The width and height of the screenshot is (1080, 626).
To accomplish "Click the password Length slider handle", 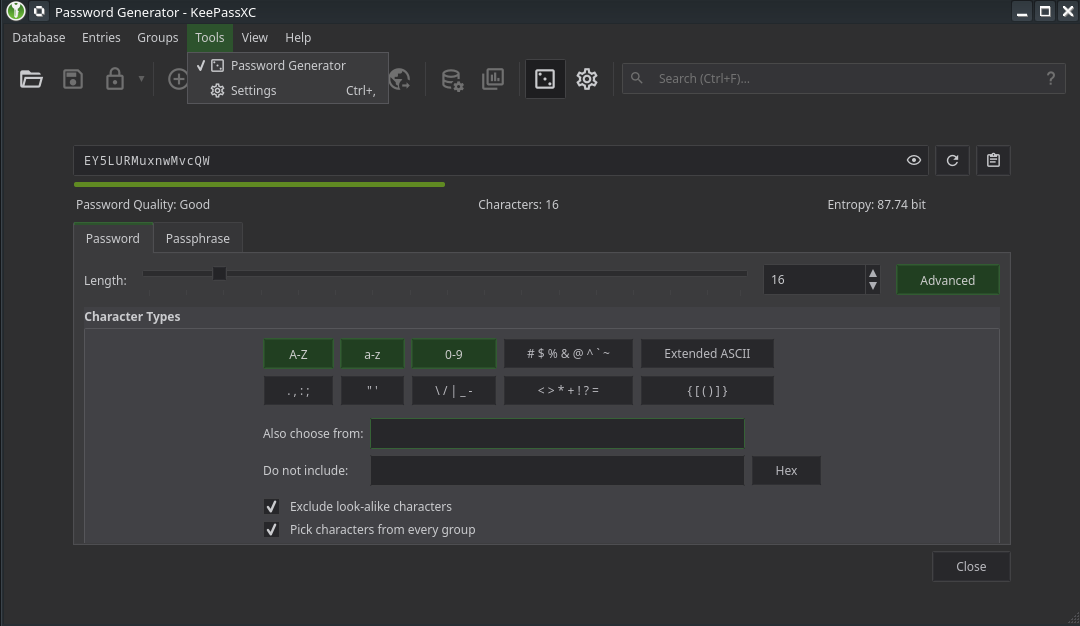I will [219, 273].
